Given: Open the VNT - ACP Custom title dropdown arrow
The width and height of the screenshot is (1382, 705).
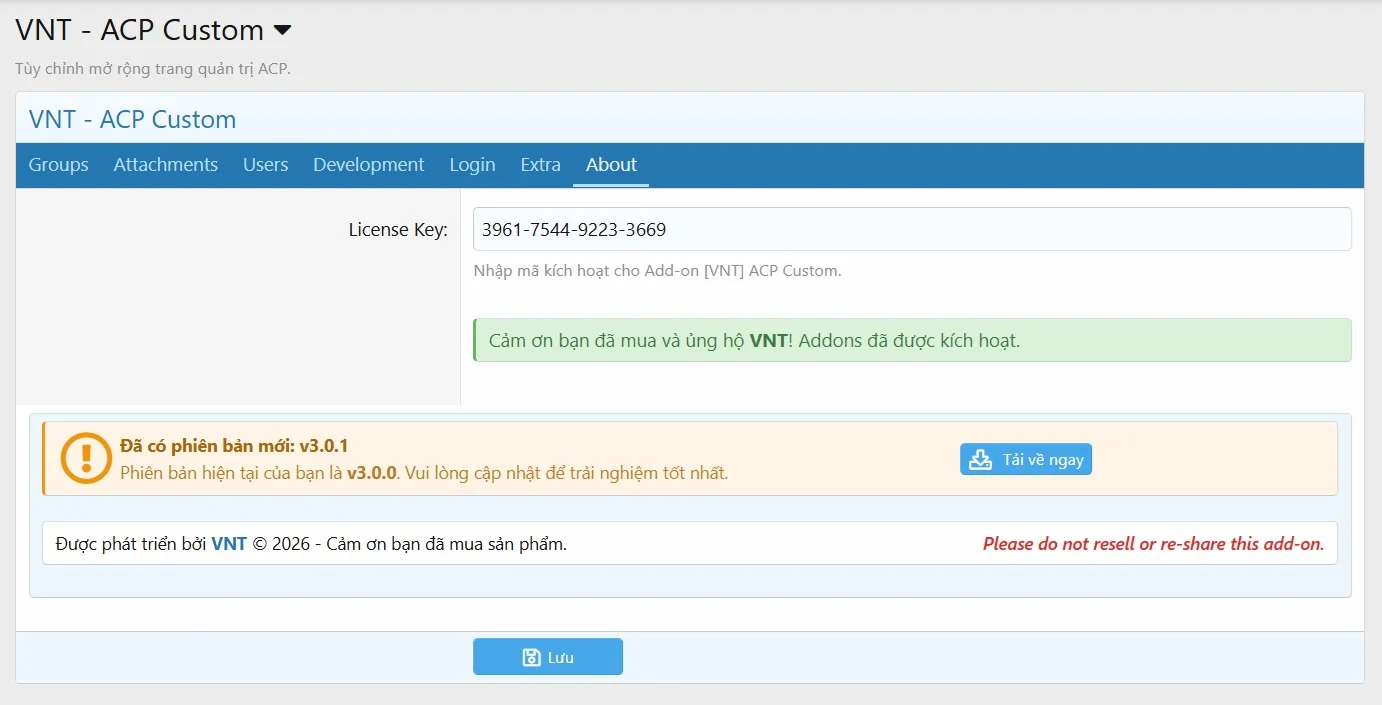Looking at the screenshot, I should [x=282, y=31].
